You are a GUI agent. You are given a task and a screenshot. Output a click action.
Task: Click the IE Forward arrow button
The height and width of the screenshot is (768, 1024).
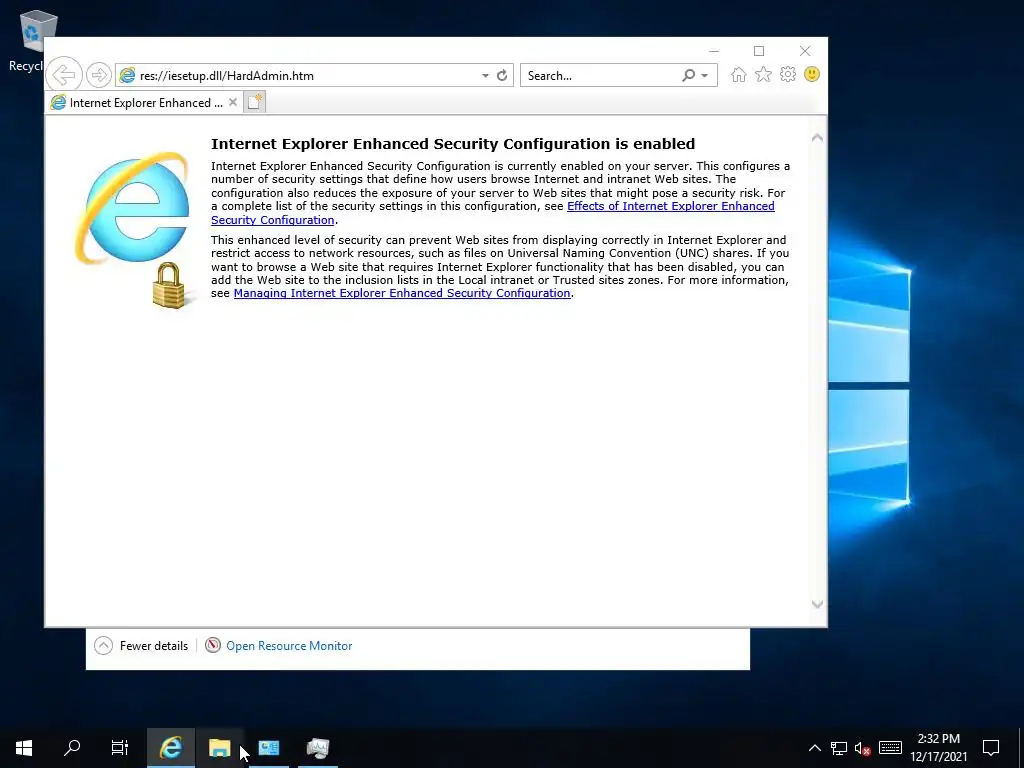coord(99,75)
